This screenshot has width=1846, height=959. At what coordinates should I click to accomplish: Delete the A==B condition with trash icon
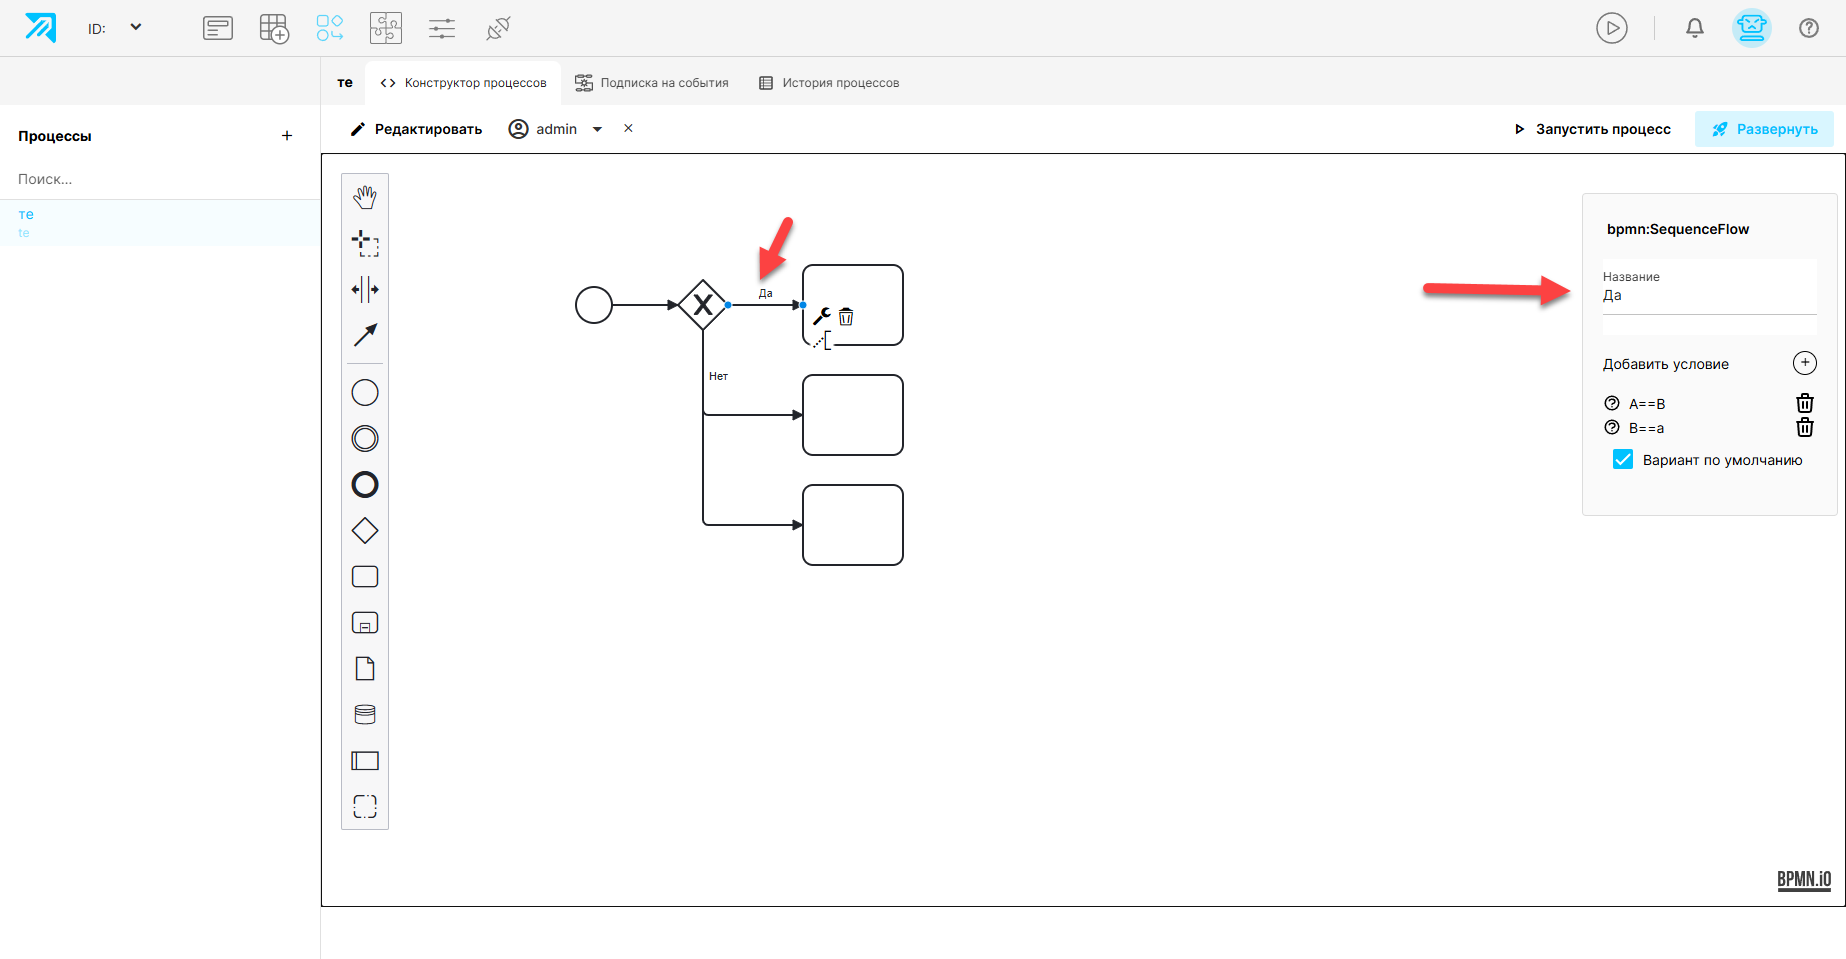pos(1805,403)
